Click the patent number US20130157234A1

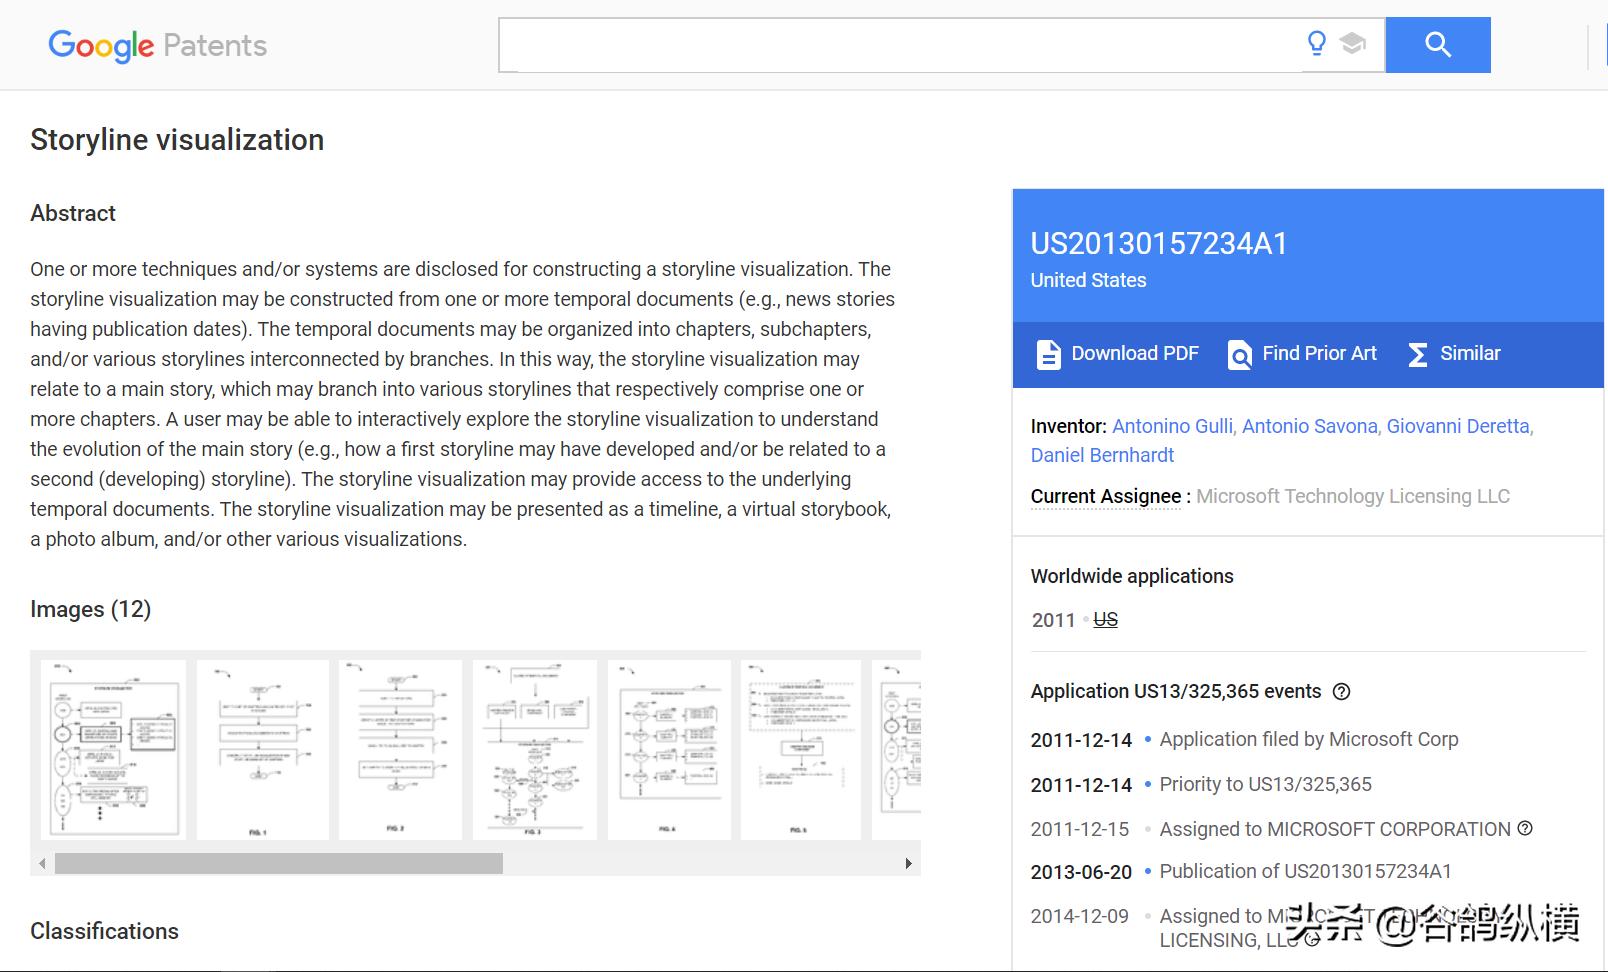1159,244
